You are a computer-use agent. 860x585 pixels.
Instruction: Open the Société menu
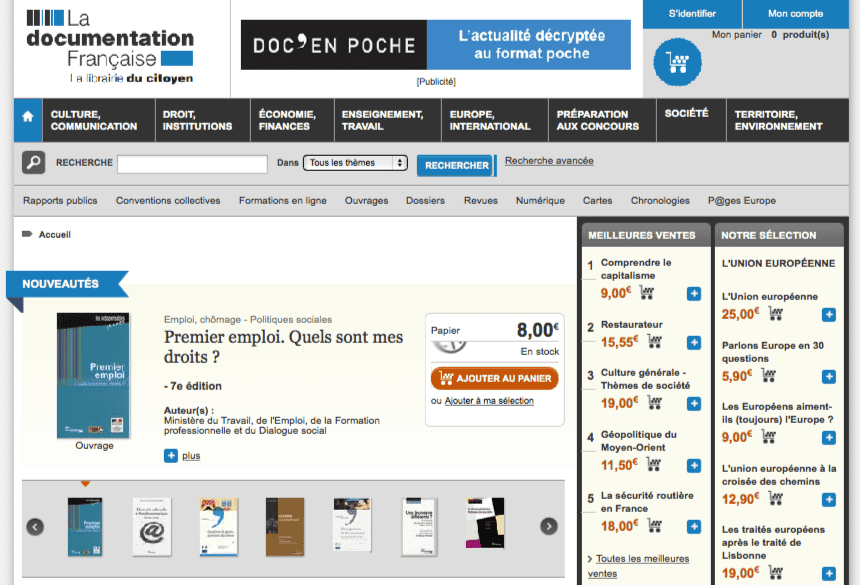691,120
